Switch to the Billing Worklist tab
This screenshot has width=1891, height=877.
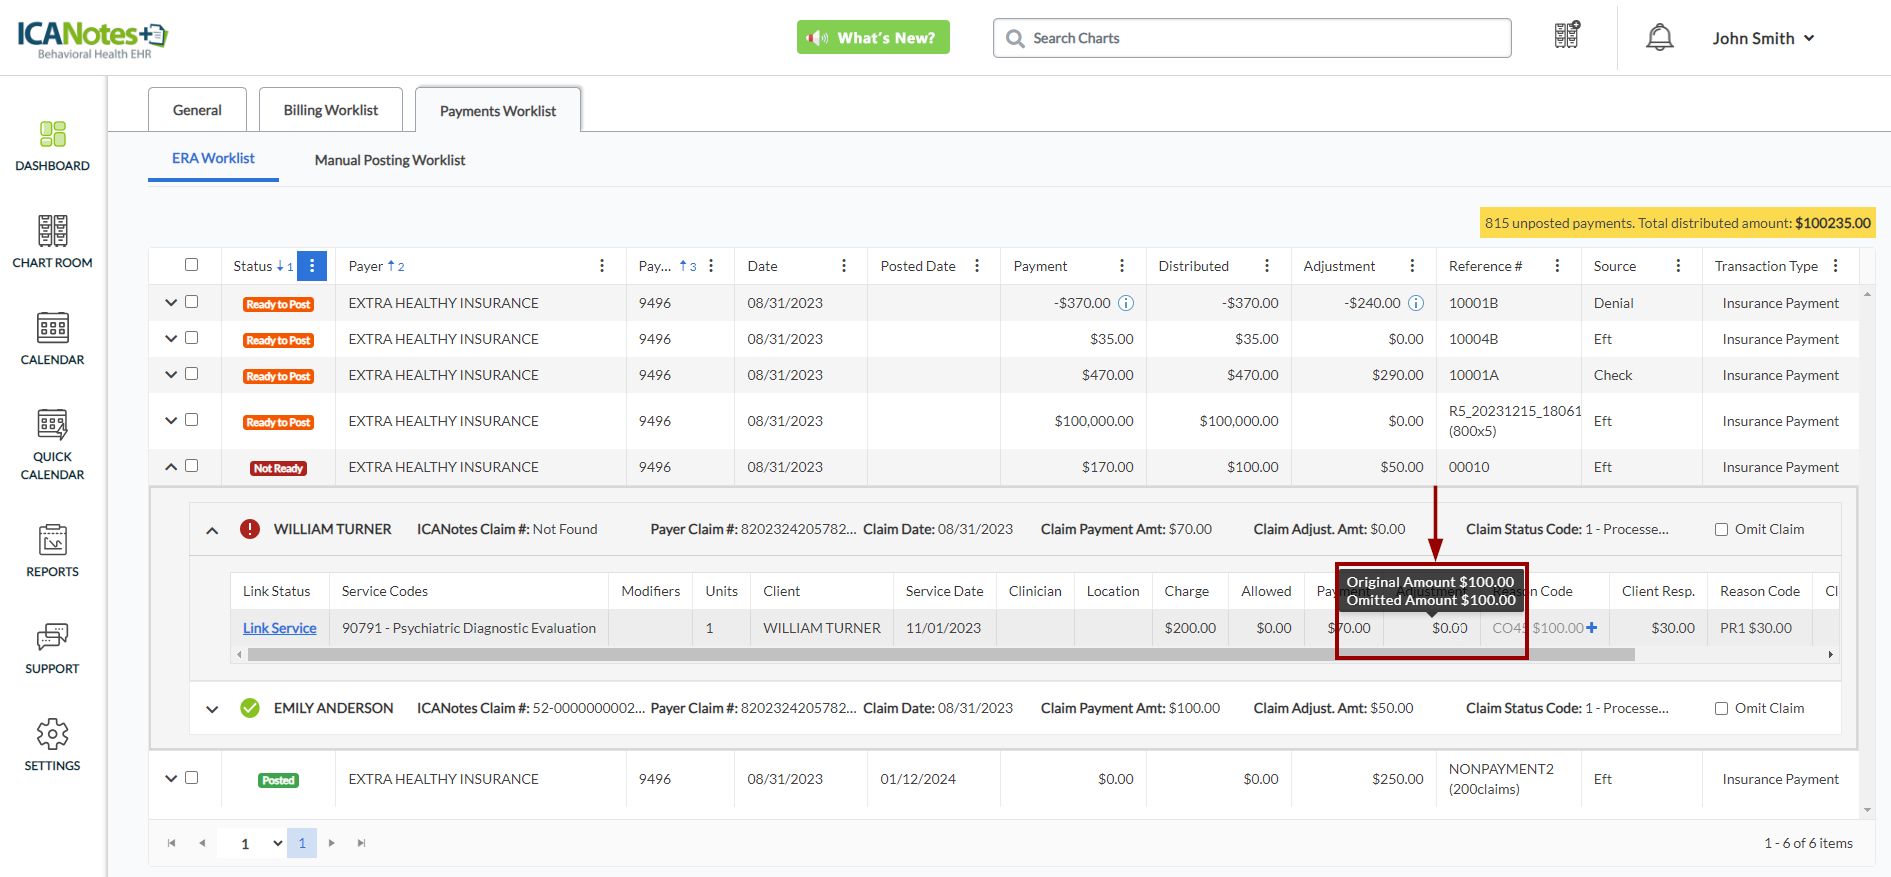point(330,110)
